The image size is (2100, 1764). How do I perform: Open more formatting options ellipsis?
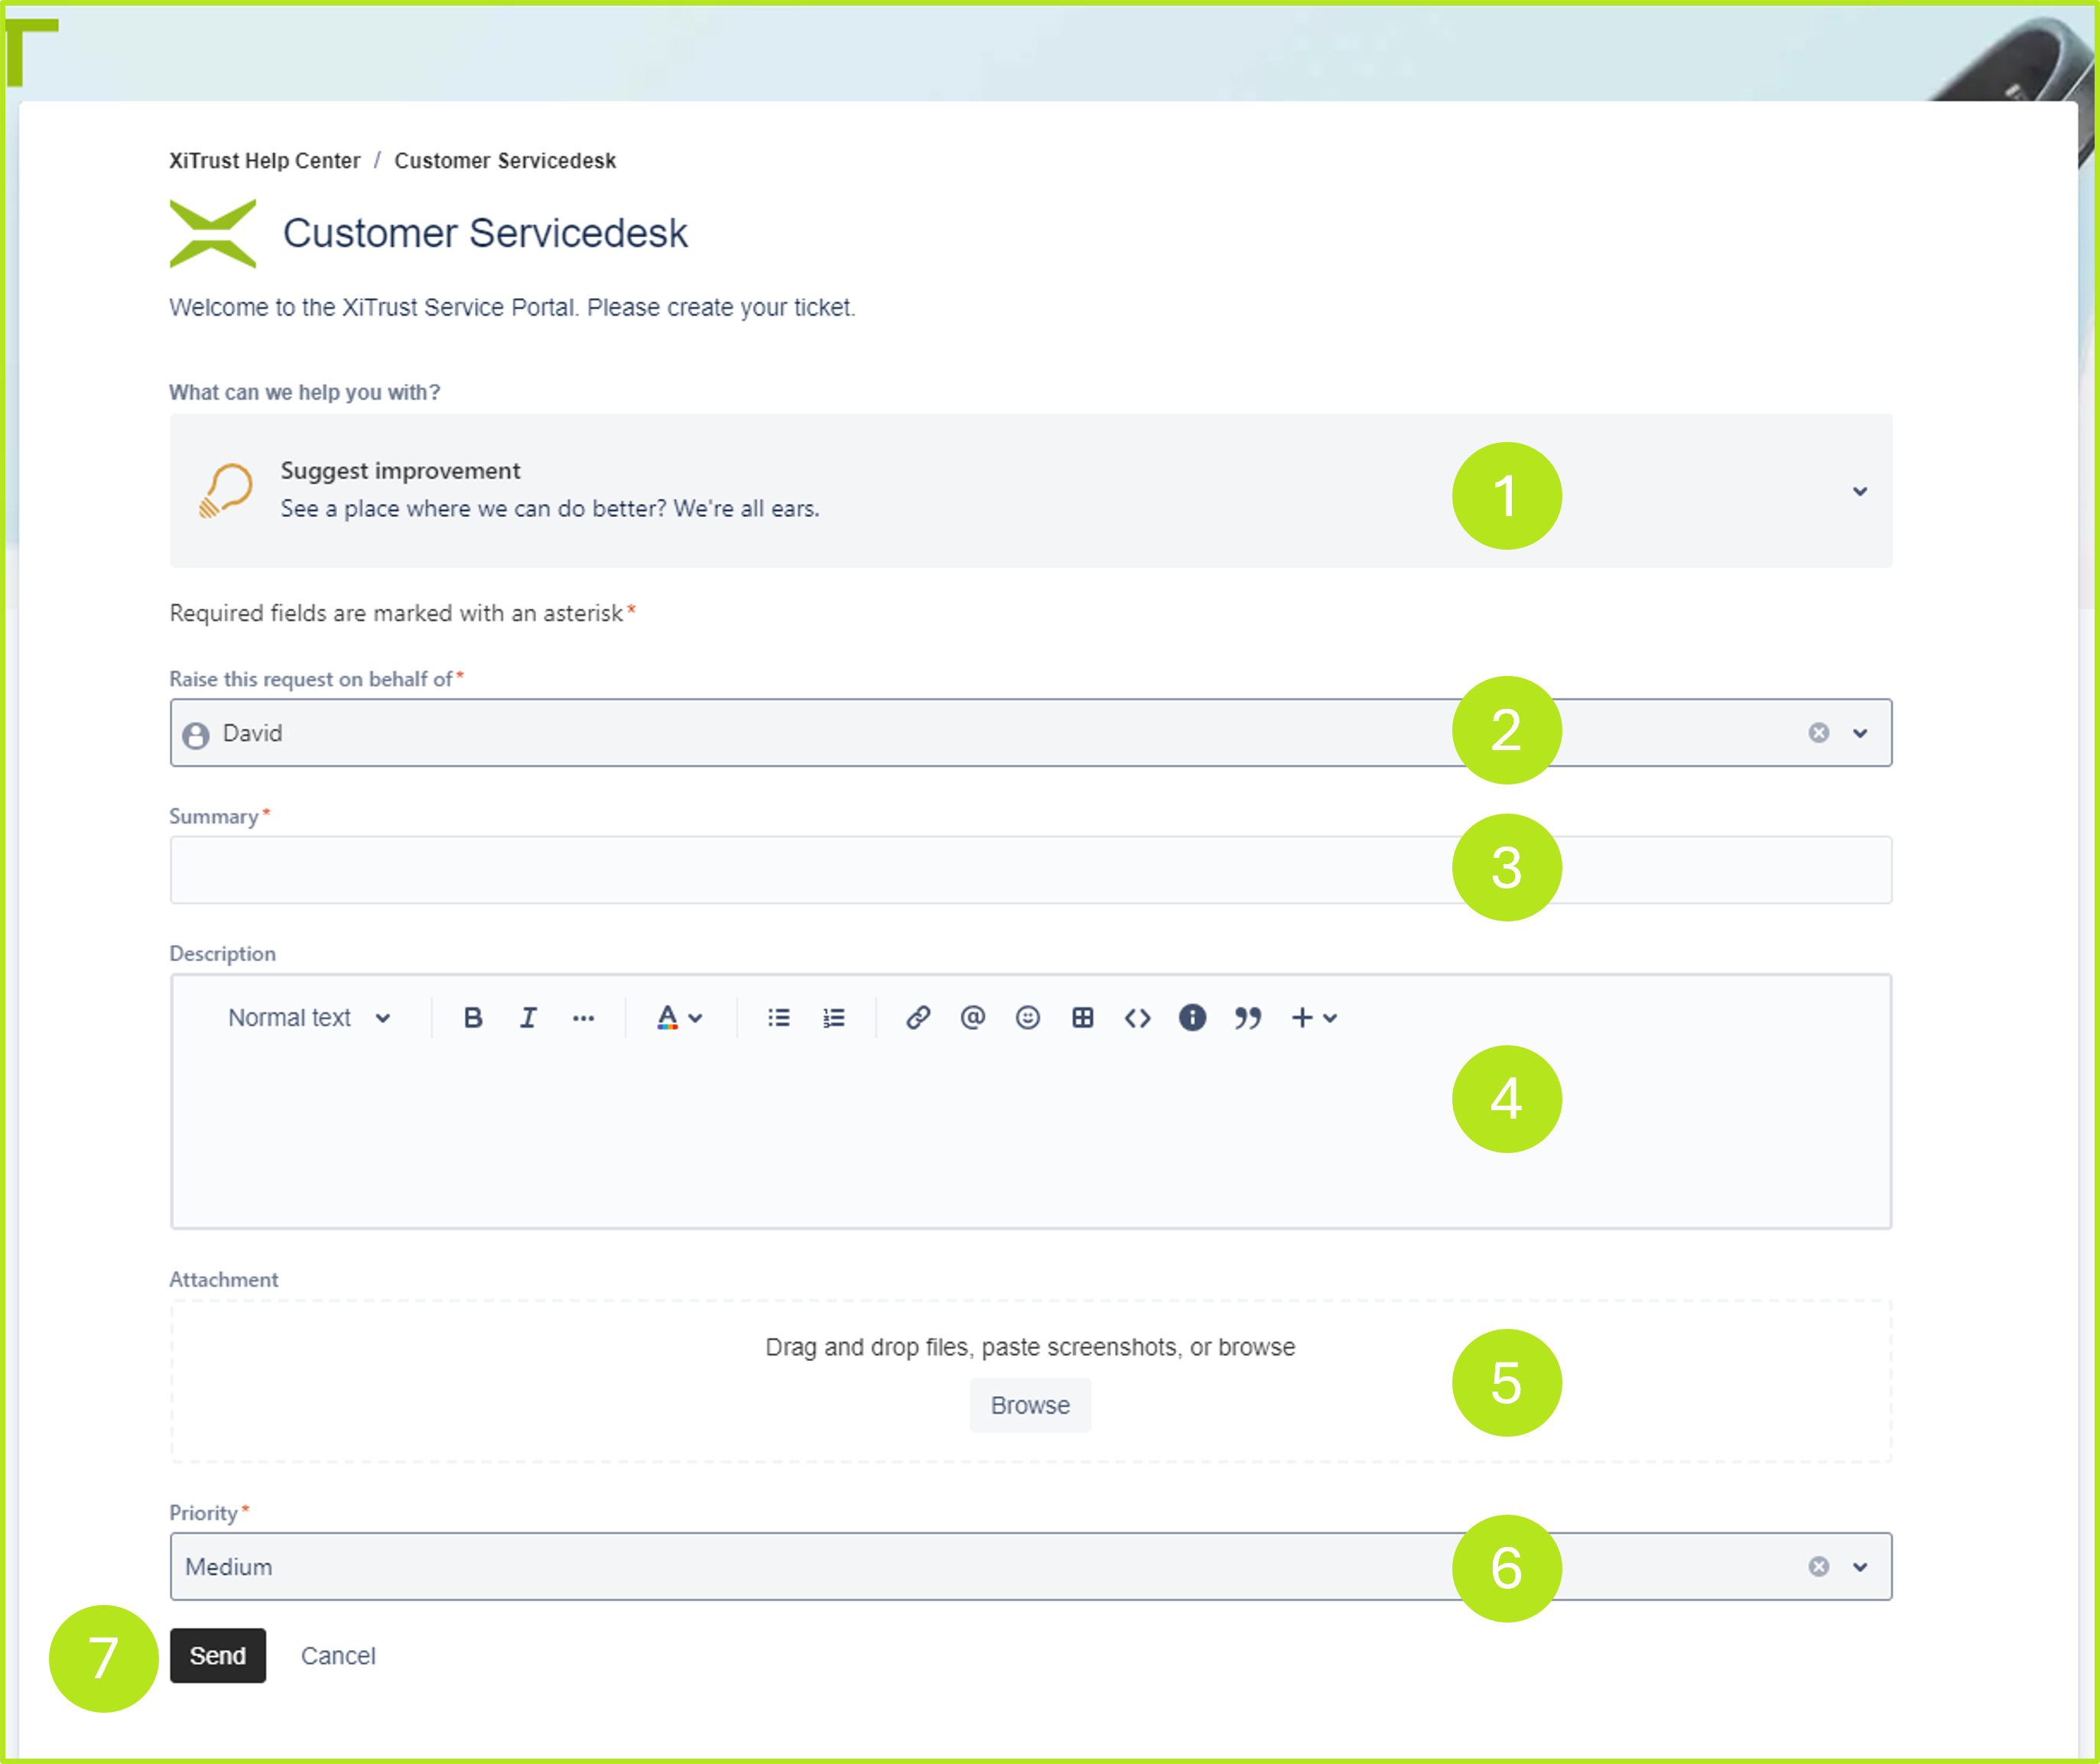(x=583, y=1018)
